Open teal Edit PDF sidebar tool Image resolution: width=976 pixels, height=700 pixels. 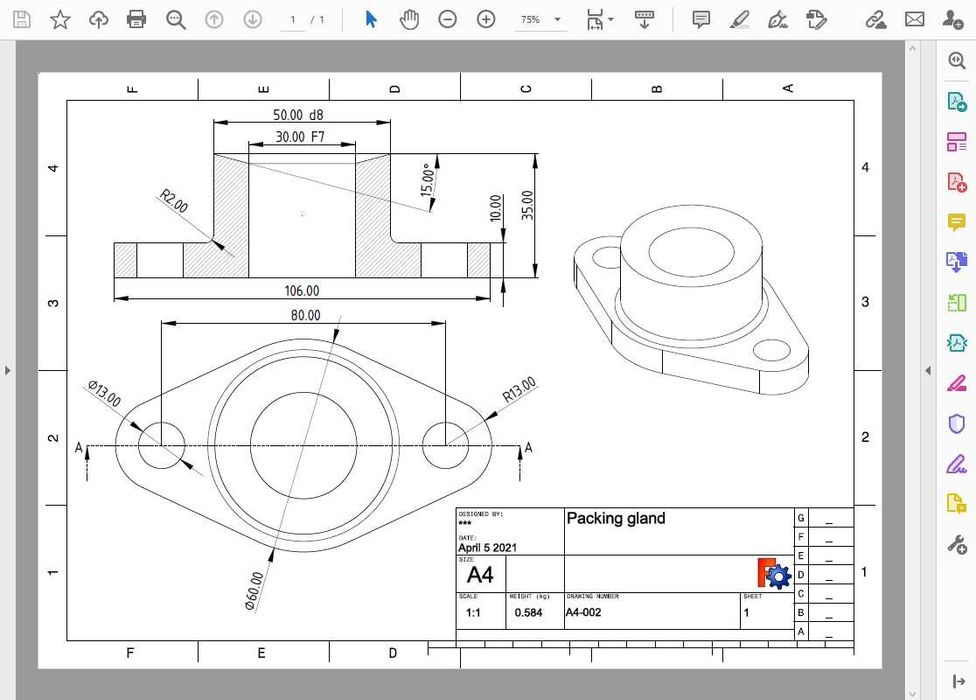point(956,343)
